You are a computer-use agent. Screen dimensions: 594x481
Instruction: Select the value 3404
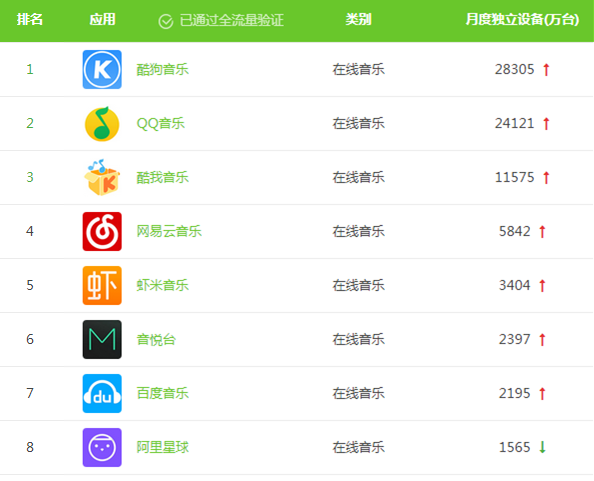click(514, 285)
